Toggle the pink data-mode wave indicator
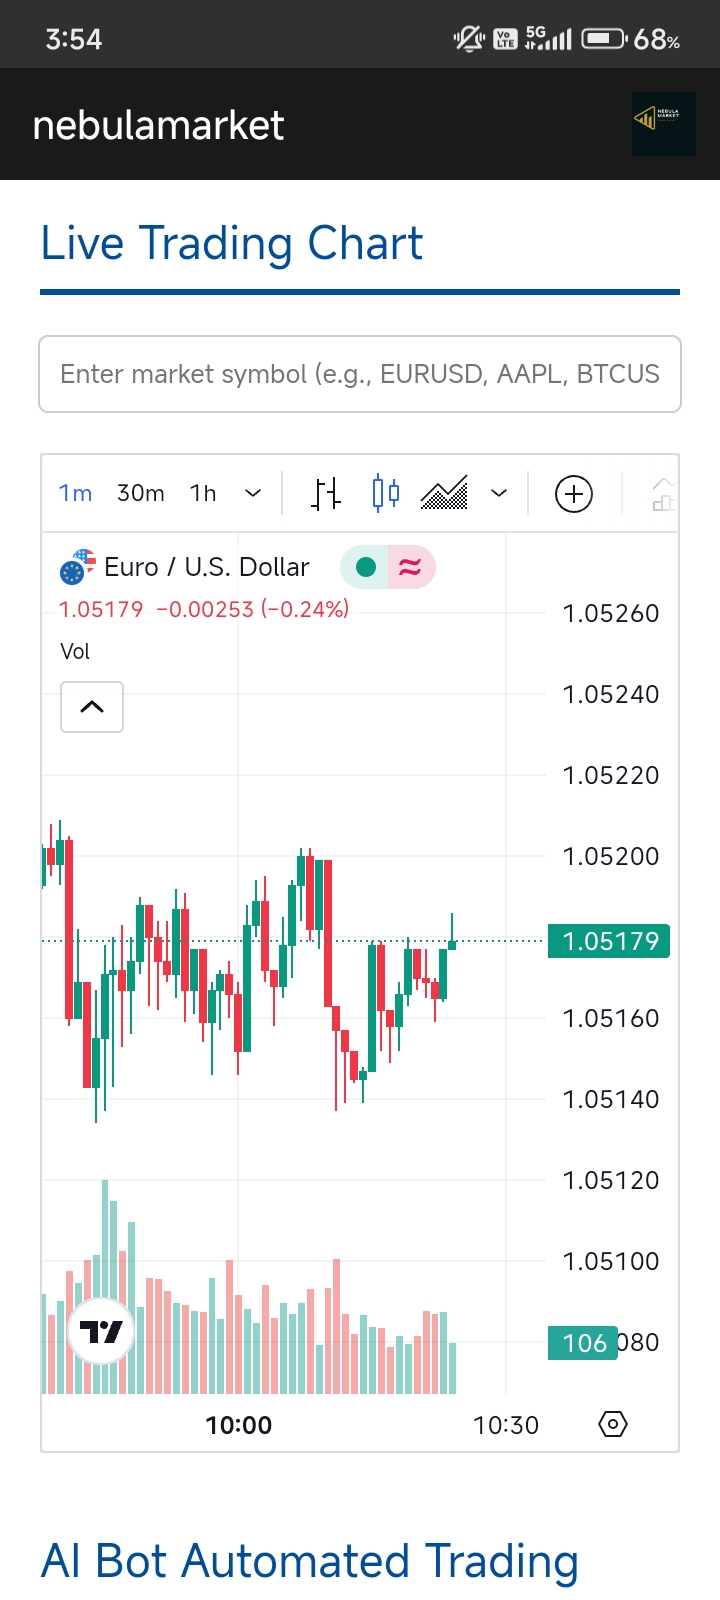This screenshot has width=720, height=1600. [410, 567]
